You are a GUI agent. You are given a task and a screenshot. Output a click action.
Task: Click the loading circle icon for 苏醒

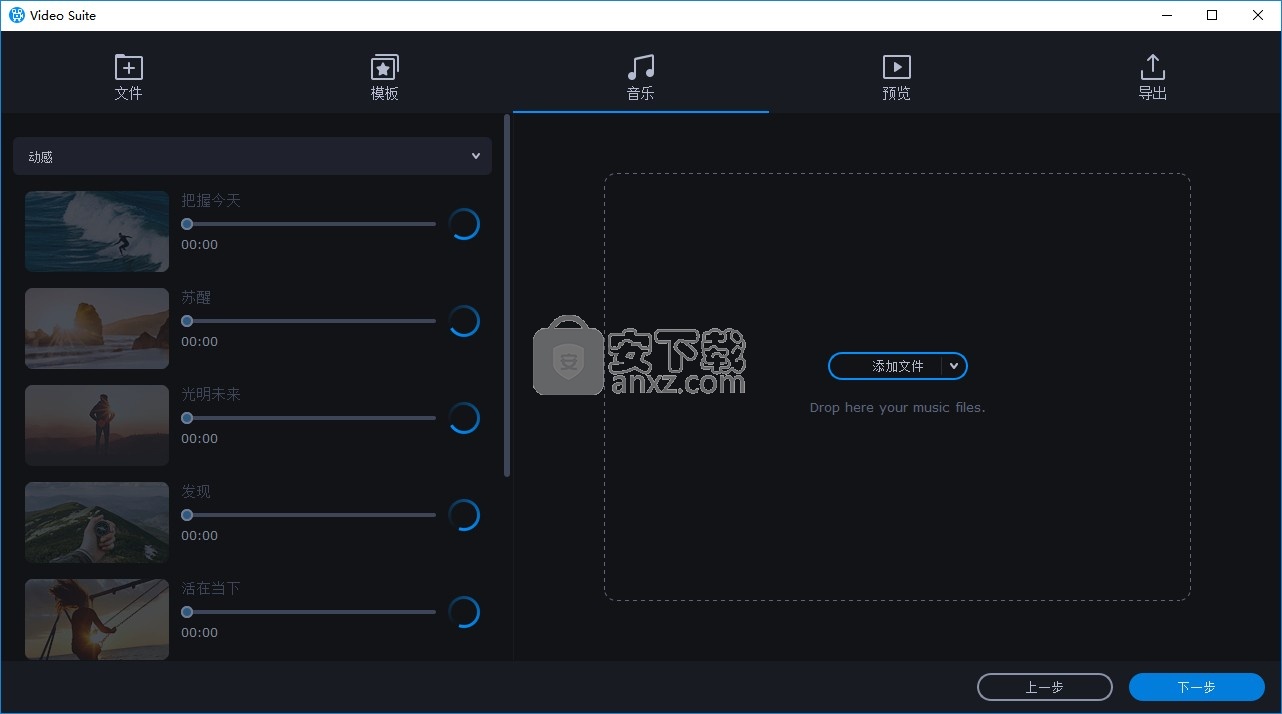(464, 321)
